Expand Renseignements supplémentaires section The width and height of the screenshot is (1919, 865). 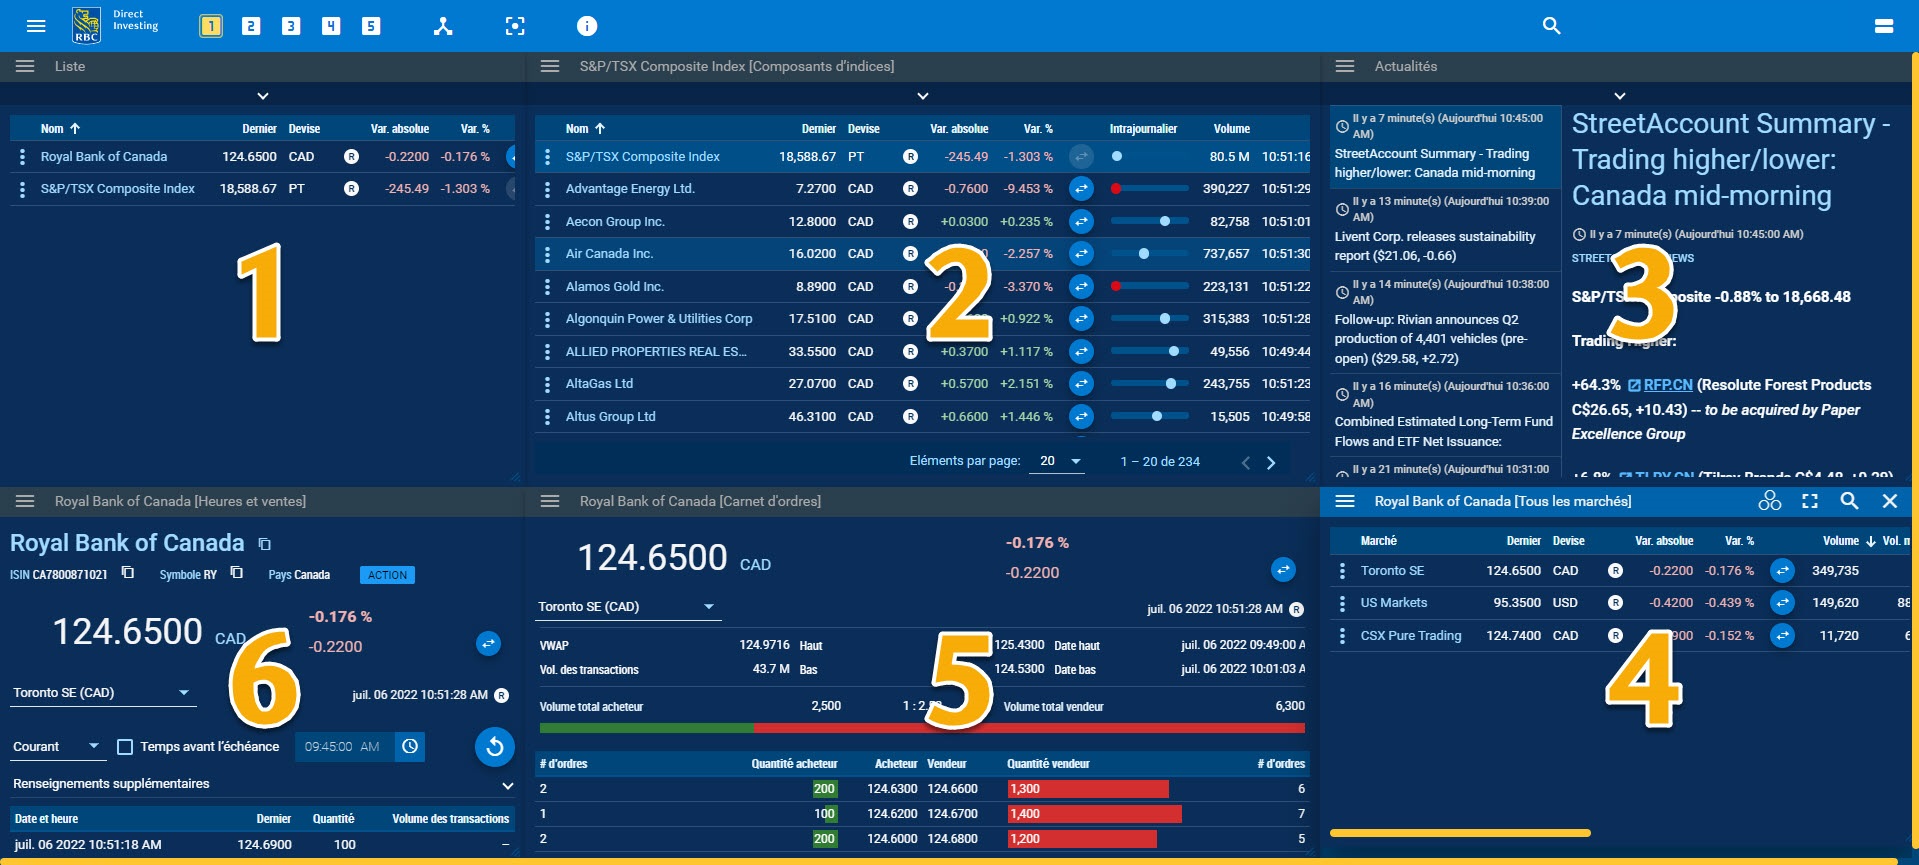(263, 785)
